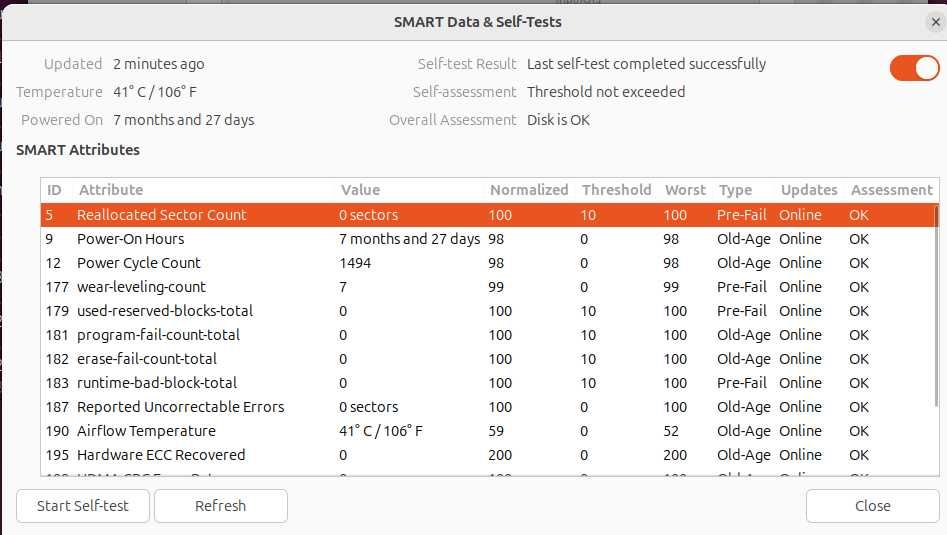This screenshot has height=535, width=947.
Task: Toggle the SMART enabled switch off
Action: click(x=914, y=68)
